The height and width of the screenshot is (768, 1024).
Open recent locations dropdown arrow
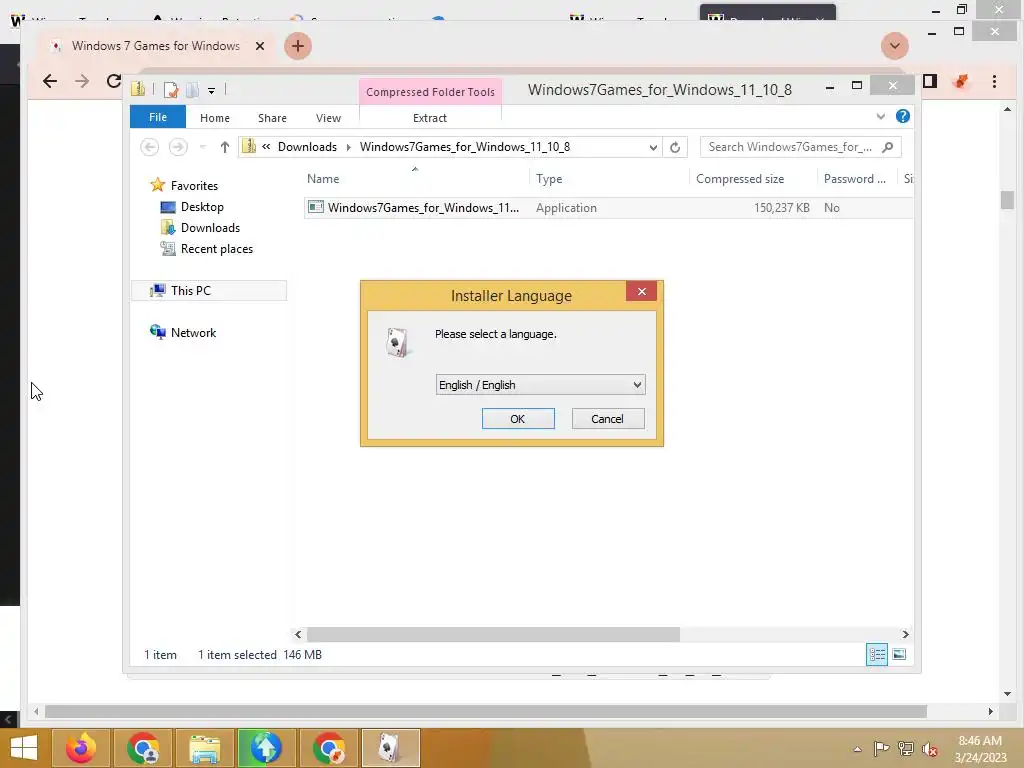(x=202, y=147)
